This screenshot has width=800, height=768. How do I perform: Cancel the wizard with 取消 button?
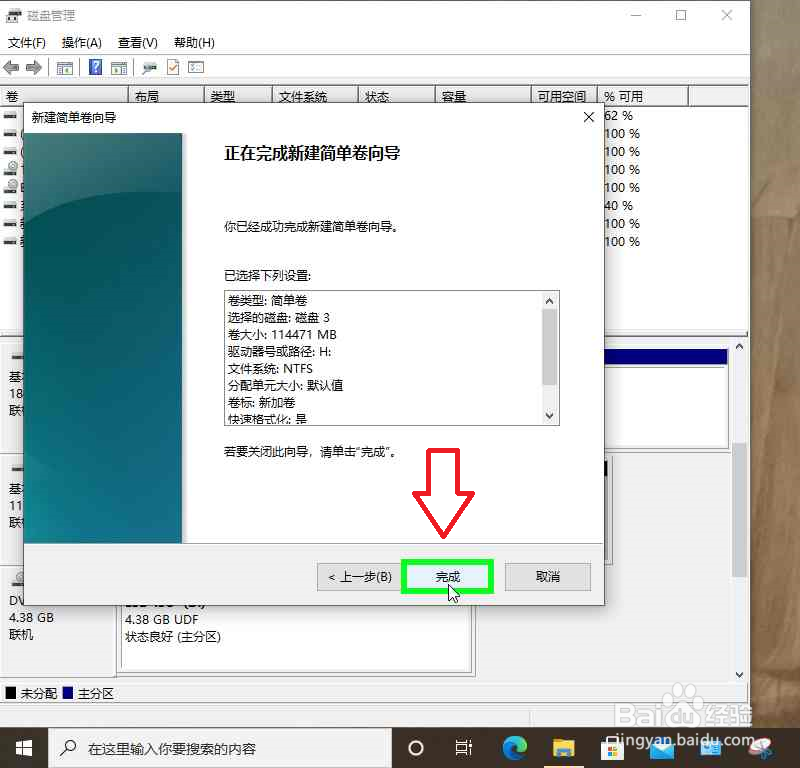[x=548, y=577]
